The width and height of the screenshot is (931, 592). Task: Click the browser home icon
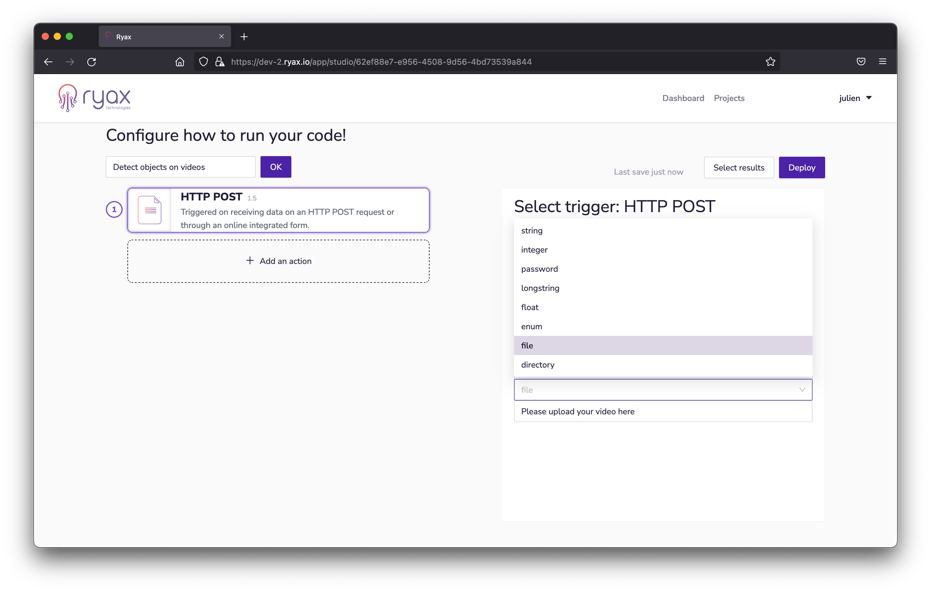coord(180,62)
